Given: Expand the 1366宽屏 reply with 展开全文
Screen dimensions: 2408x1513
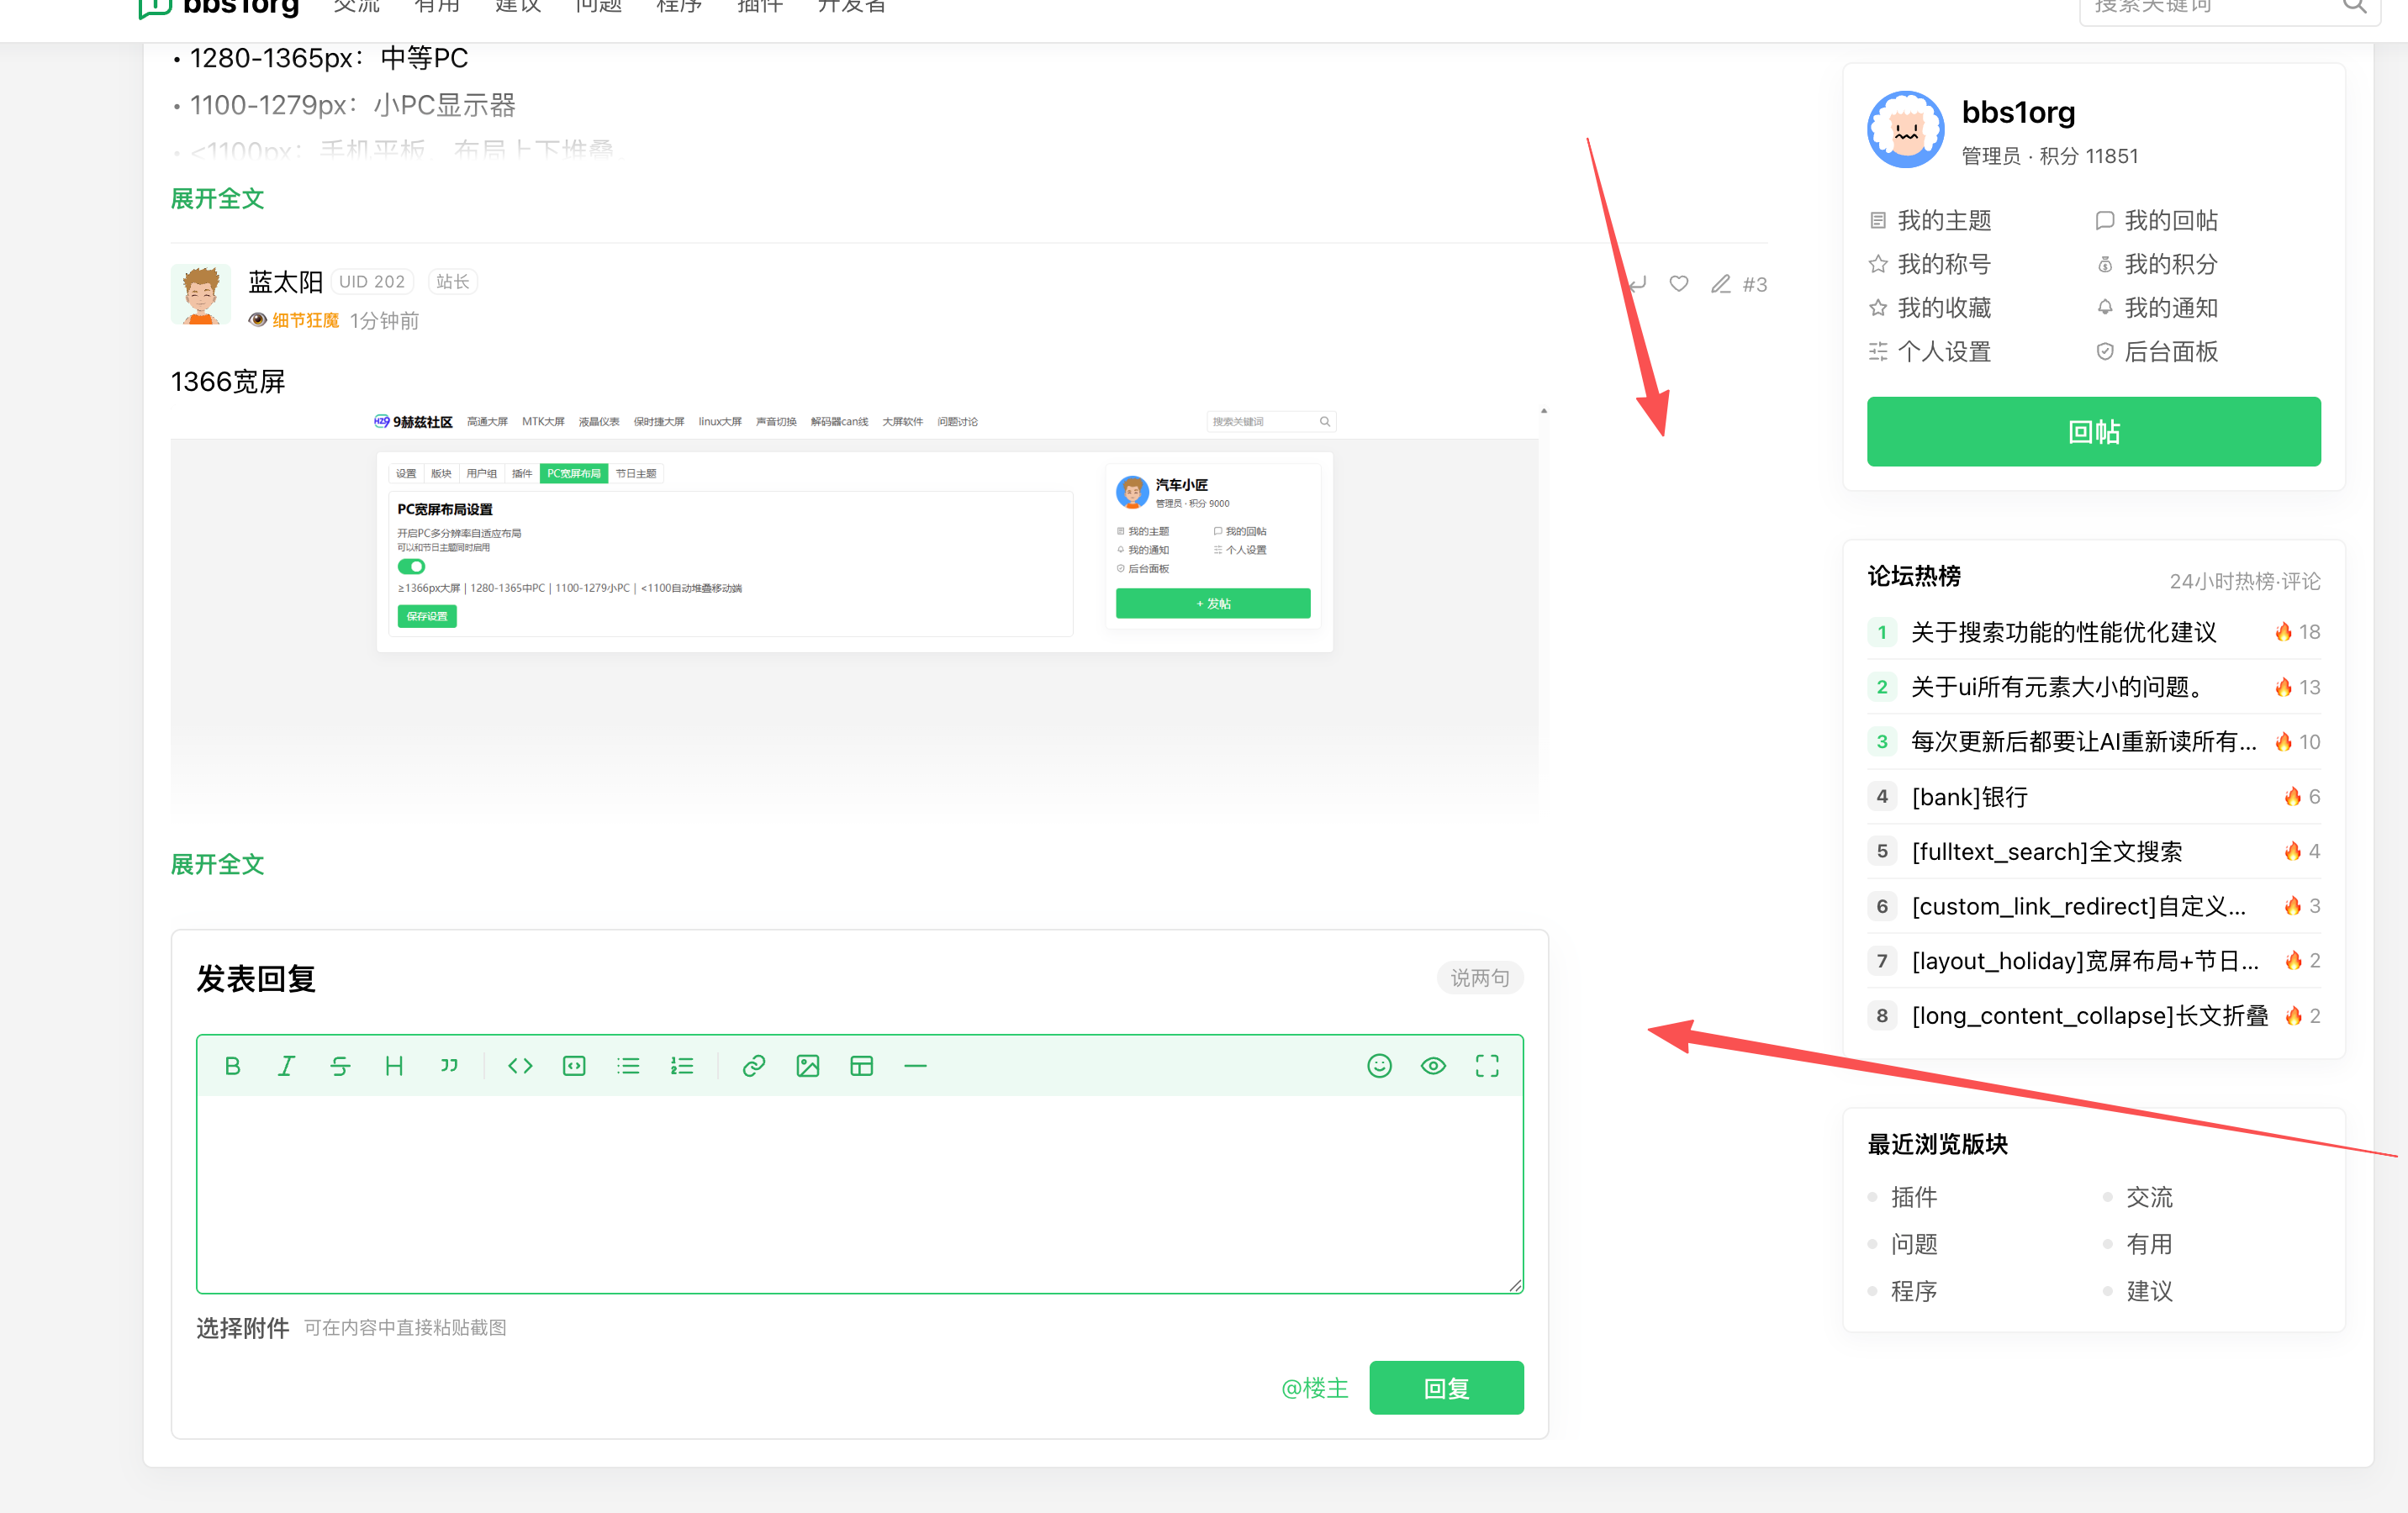Looking at the screenshot, I should tap(217, 864).
